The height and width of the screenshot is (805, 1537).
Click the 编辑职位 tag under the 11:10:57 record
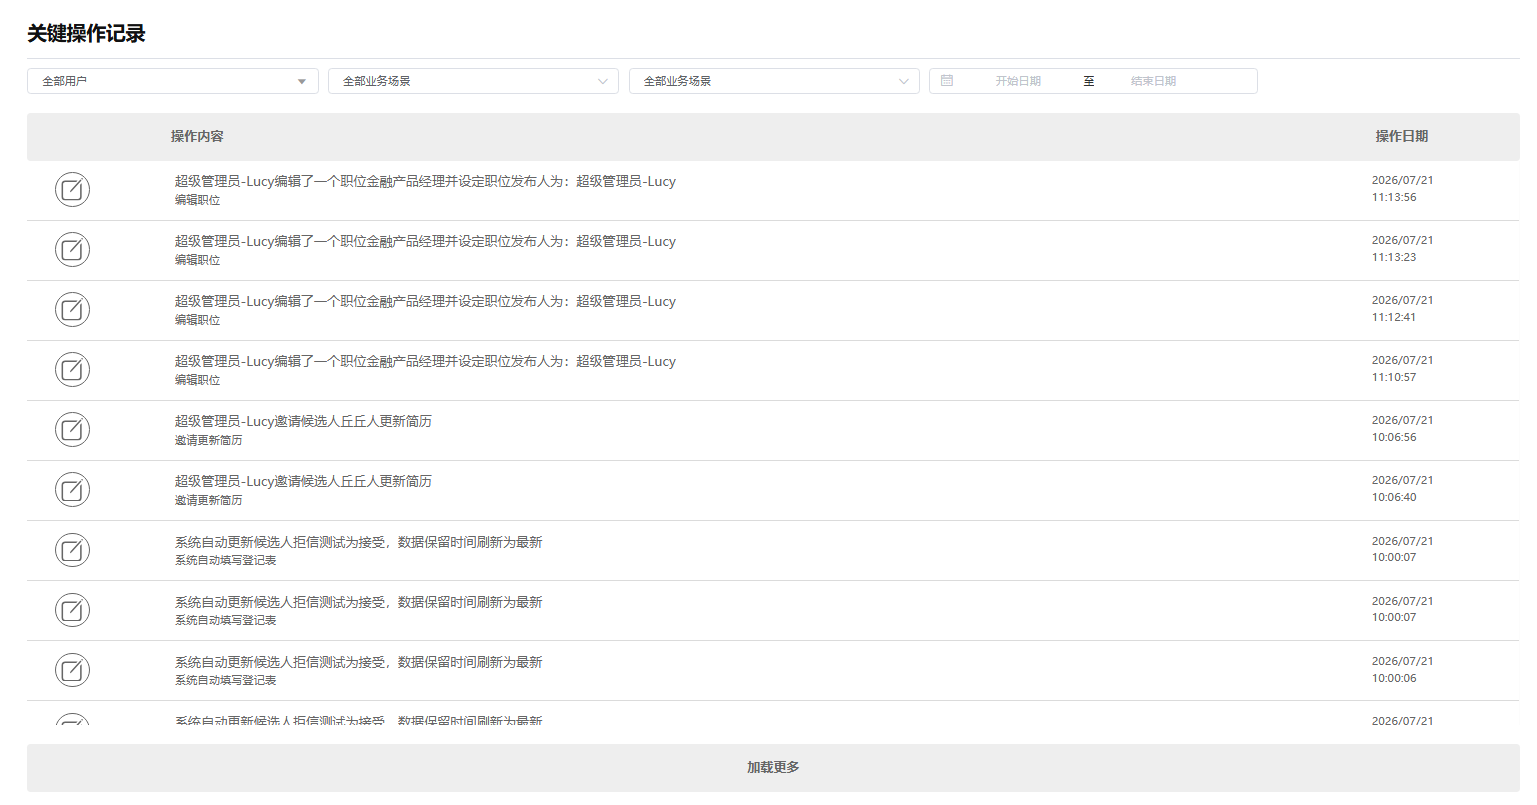[x=197, y=380]
